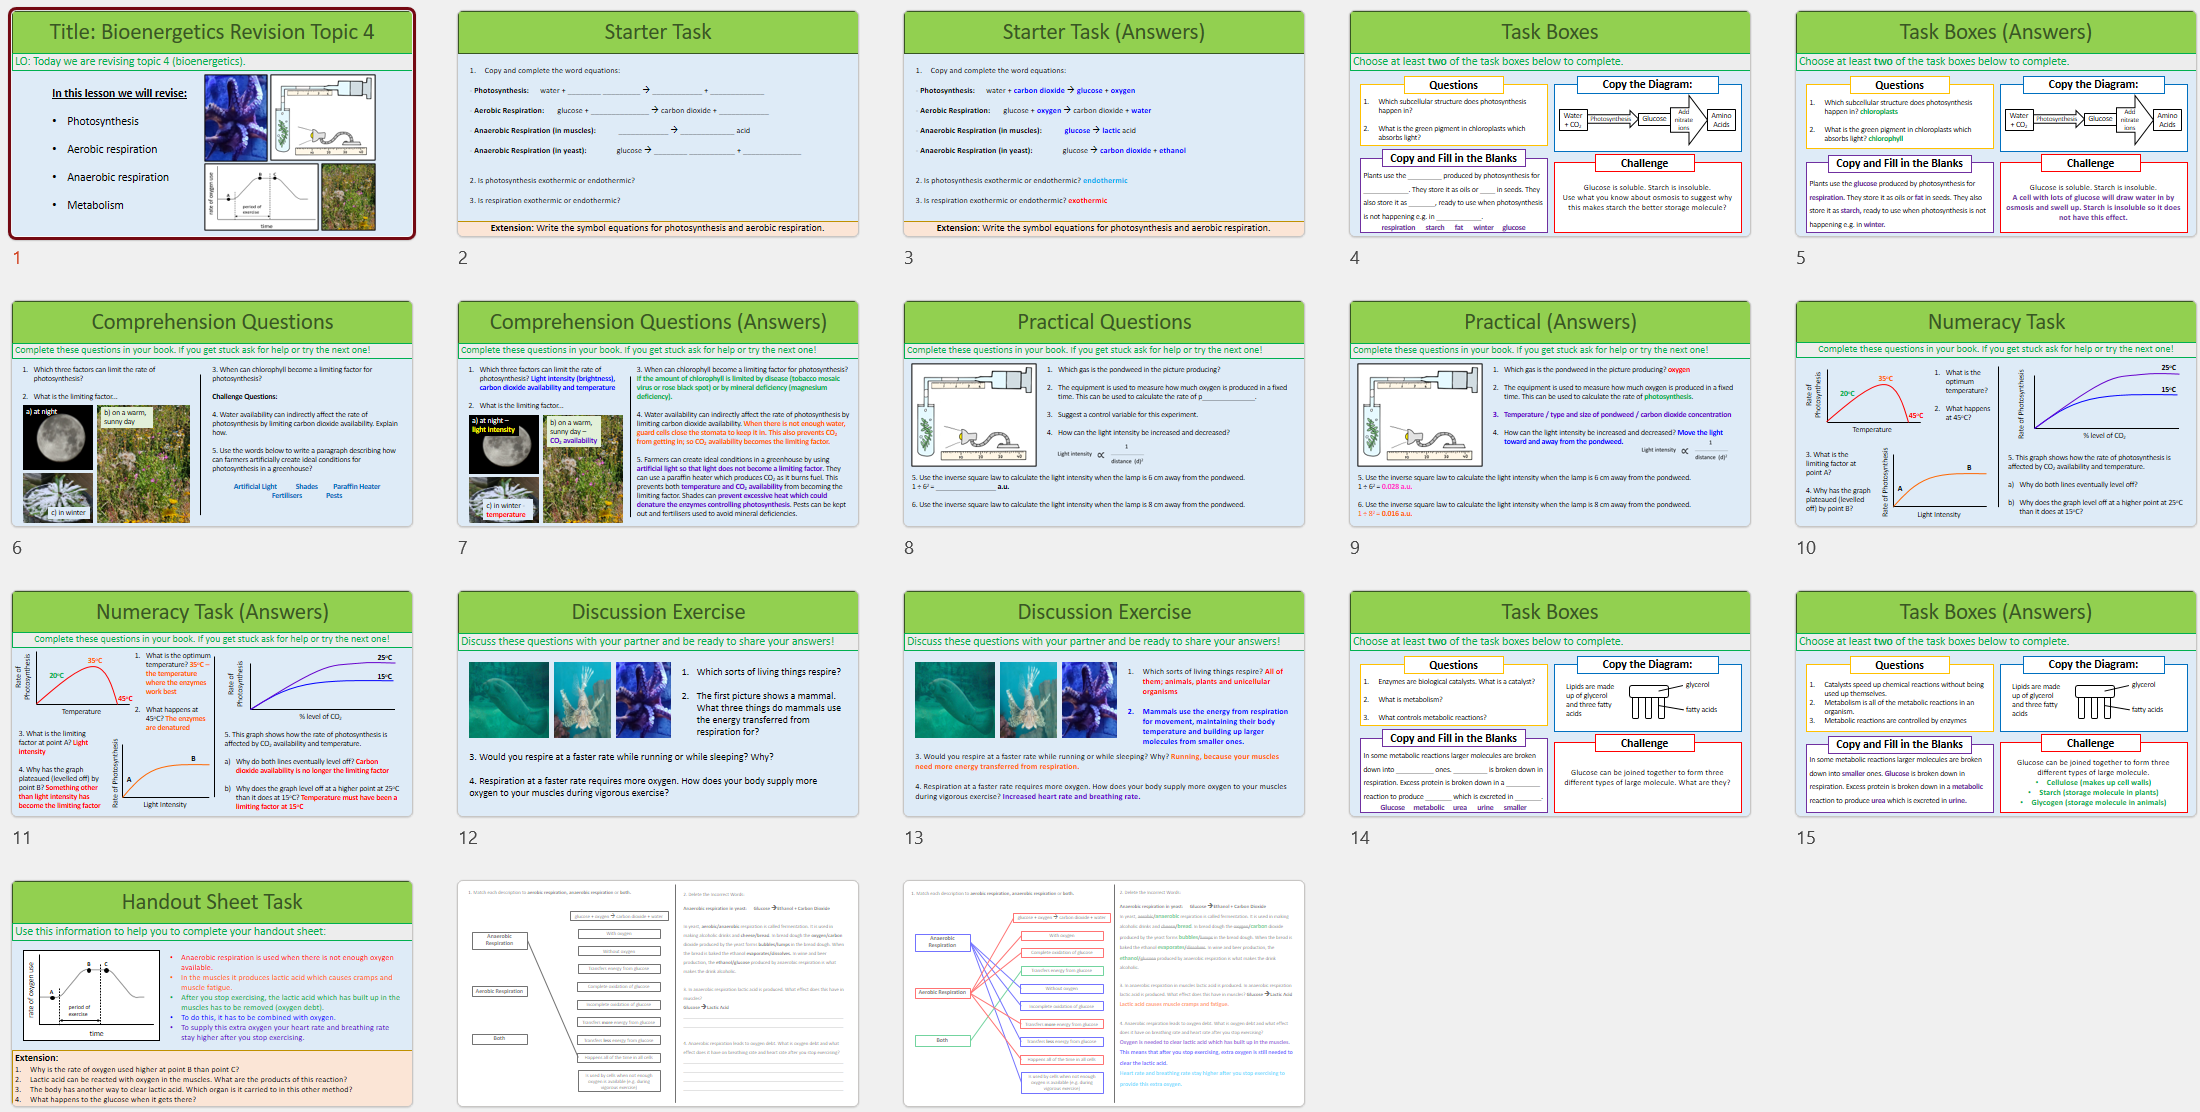Click the slide number 8 label
The height and width of the screenshot is (1112, 2200).
click(x=909, y=547)
